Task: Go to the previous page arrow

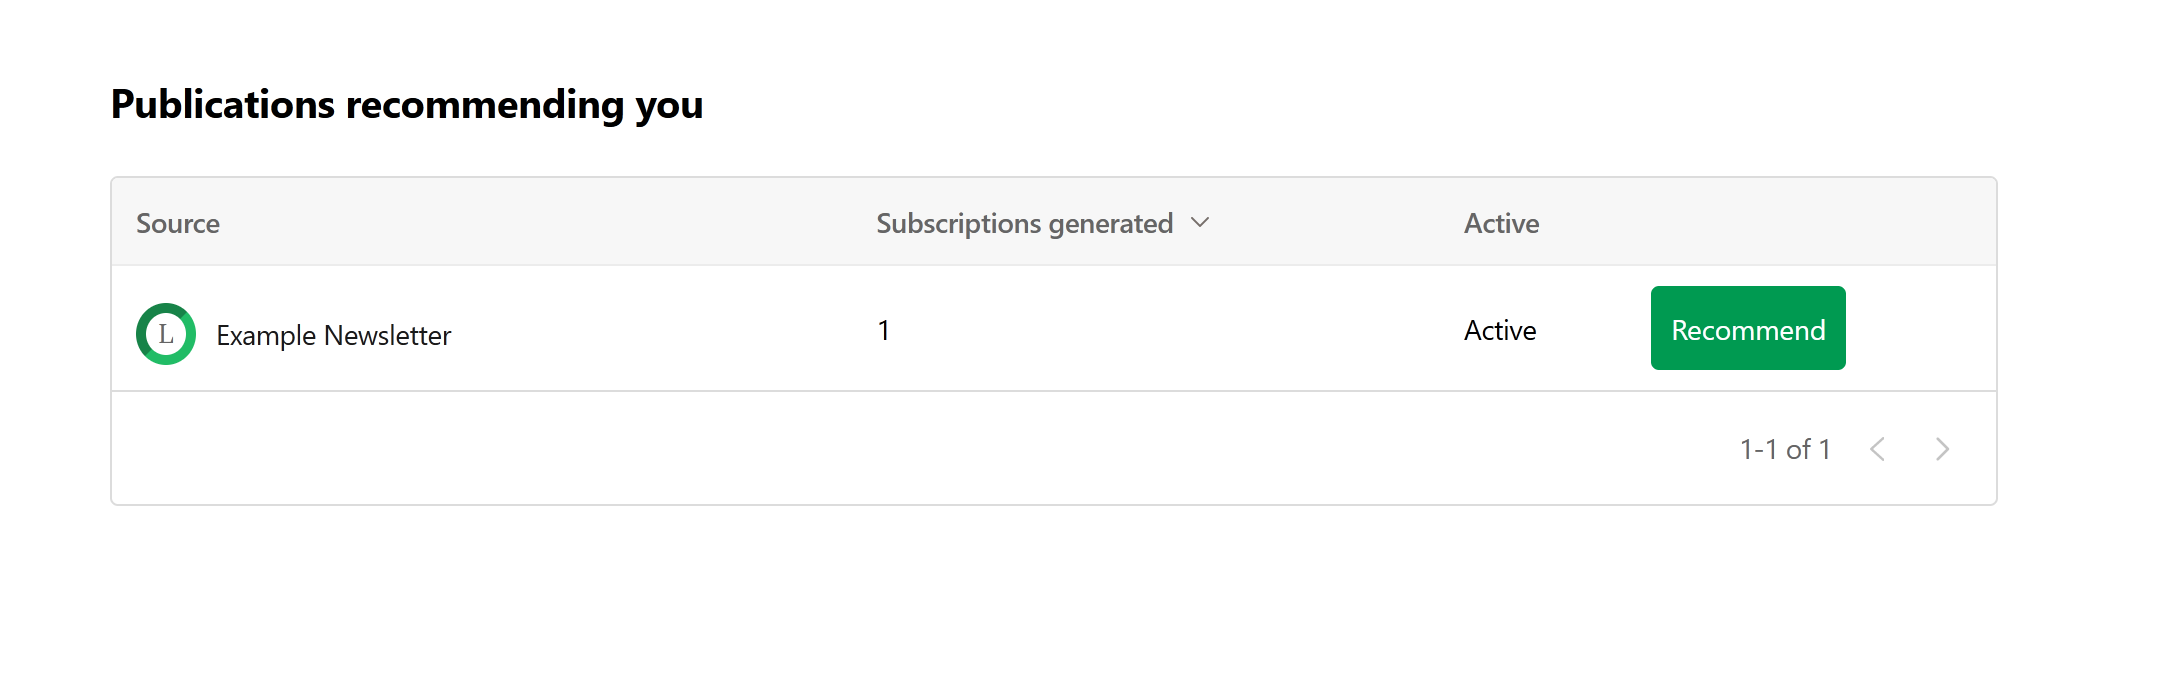Action: [1878, 450]
